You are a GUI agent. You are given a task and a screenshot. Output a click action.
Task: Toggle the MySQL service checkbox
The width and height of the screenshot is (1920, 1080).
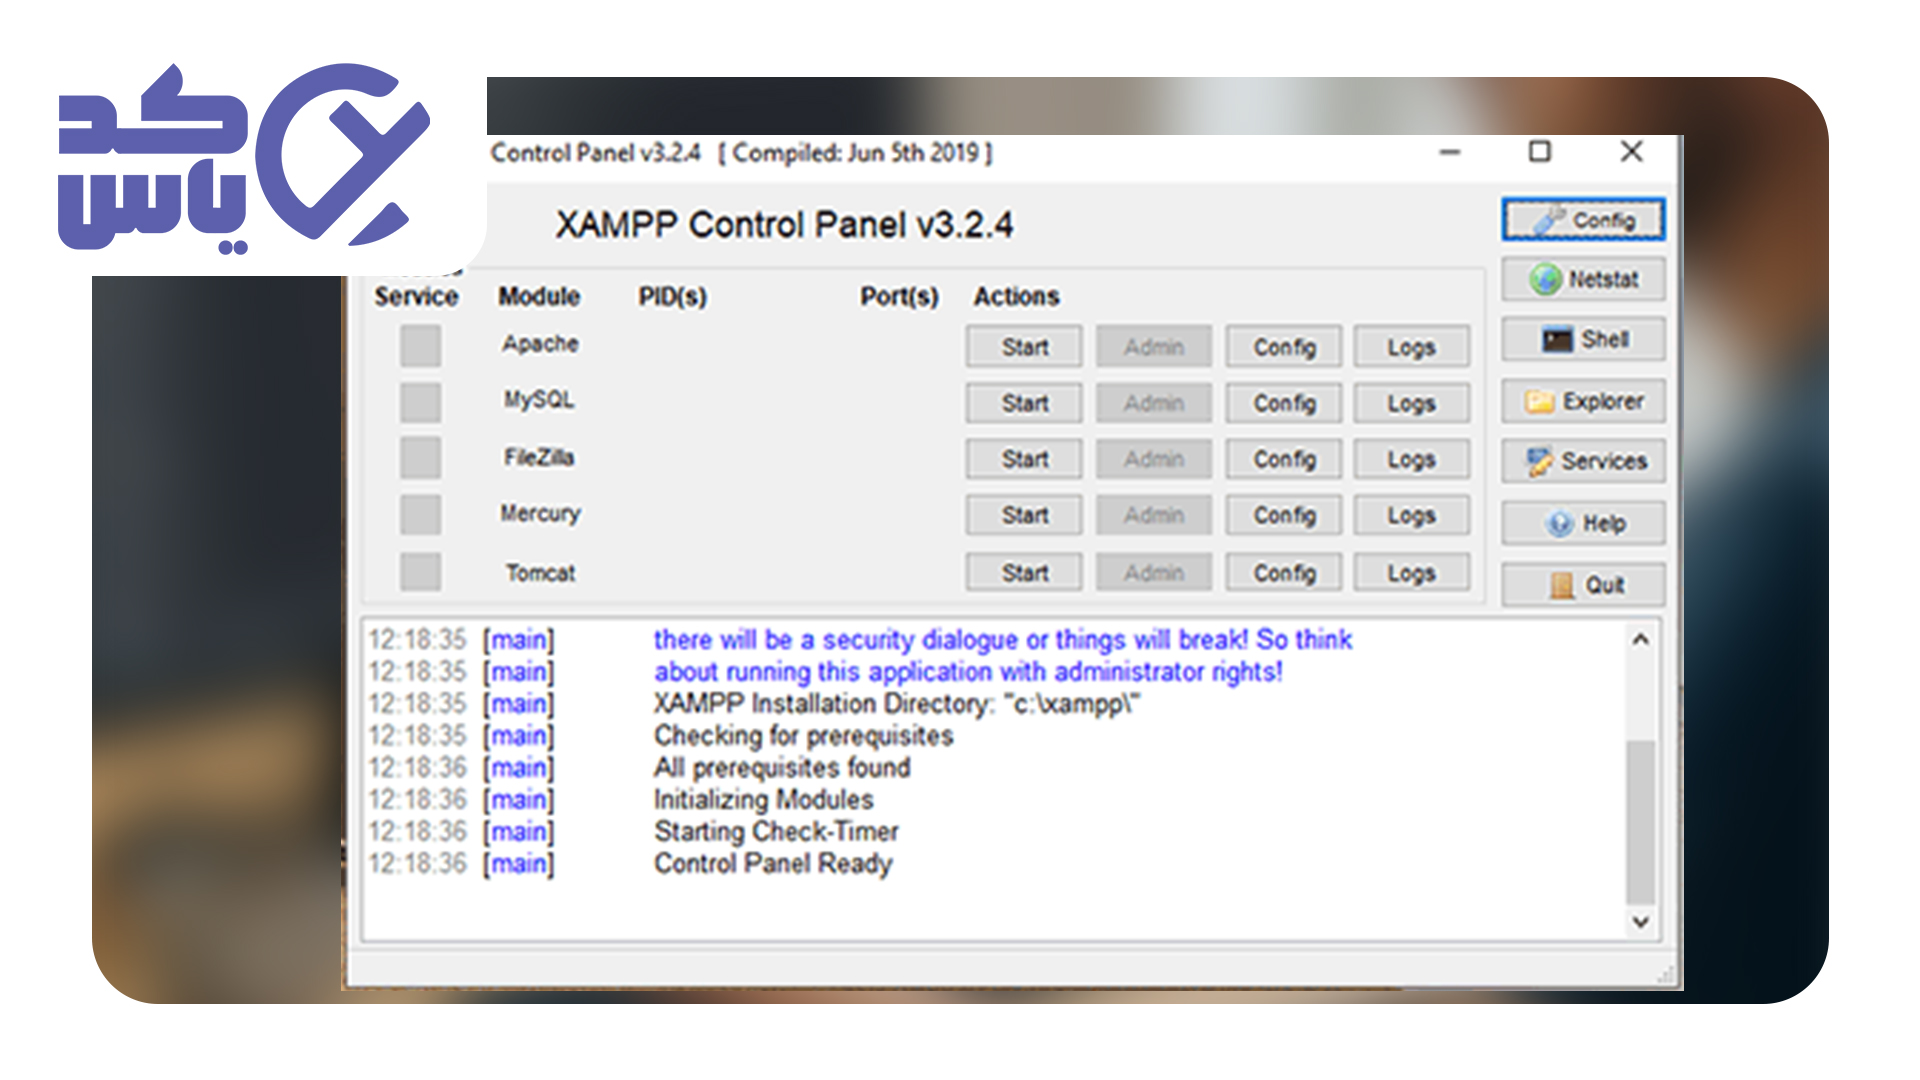click(x=420, y=402)
